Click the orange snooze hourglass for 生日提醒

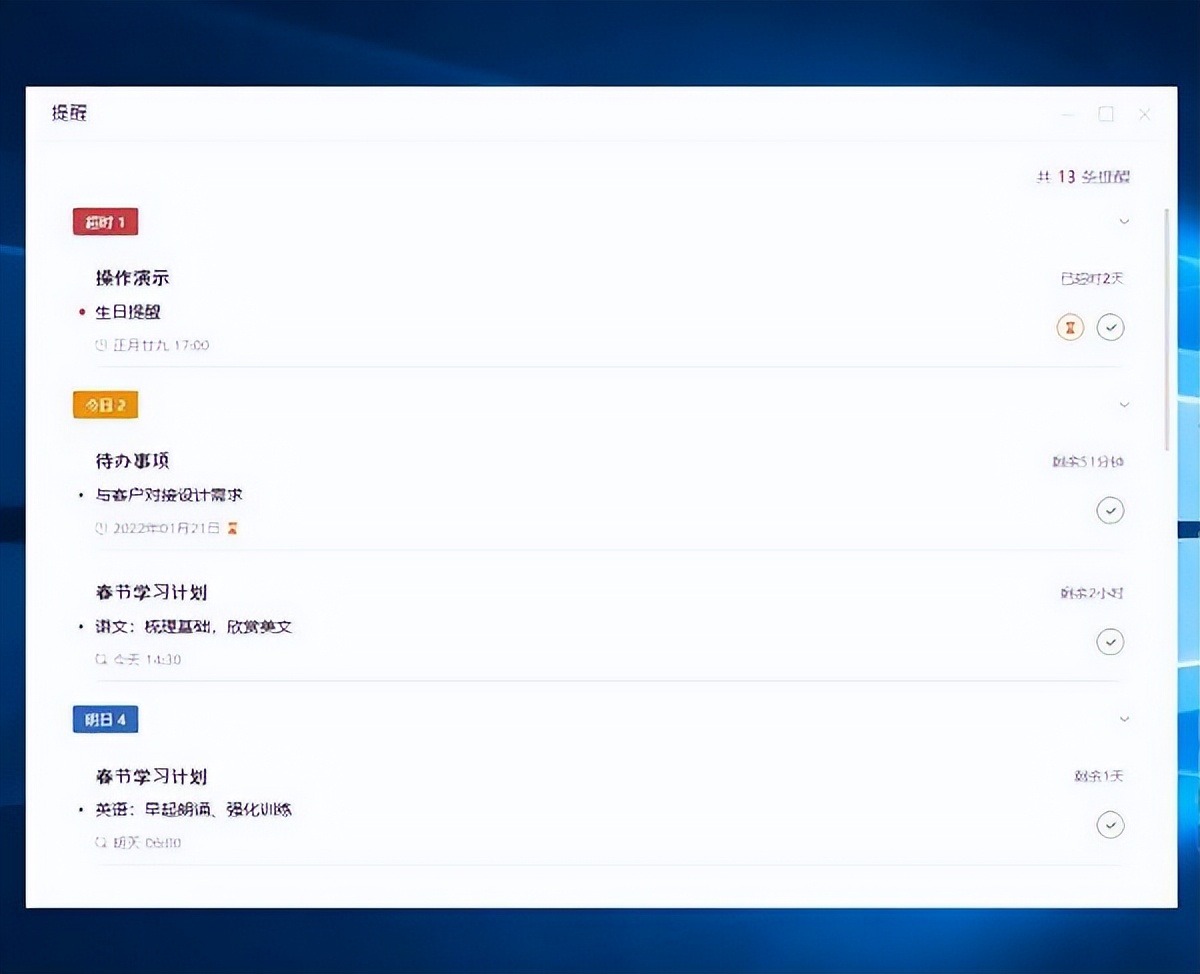click(1070, 327)
